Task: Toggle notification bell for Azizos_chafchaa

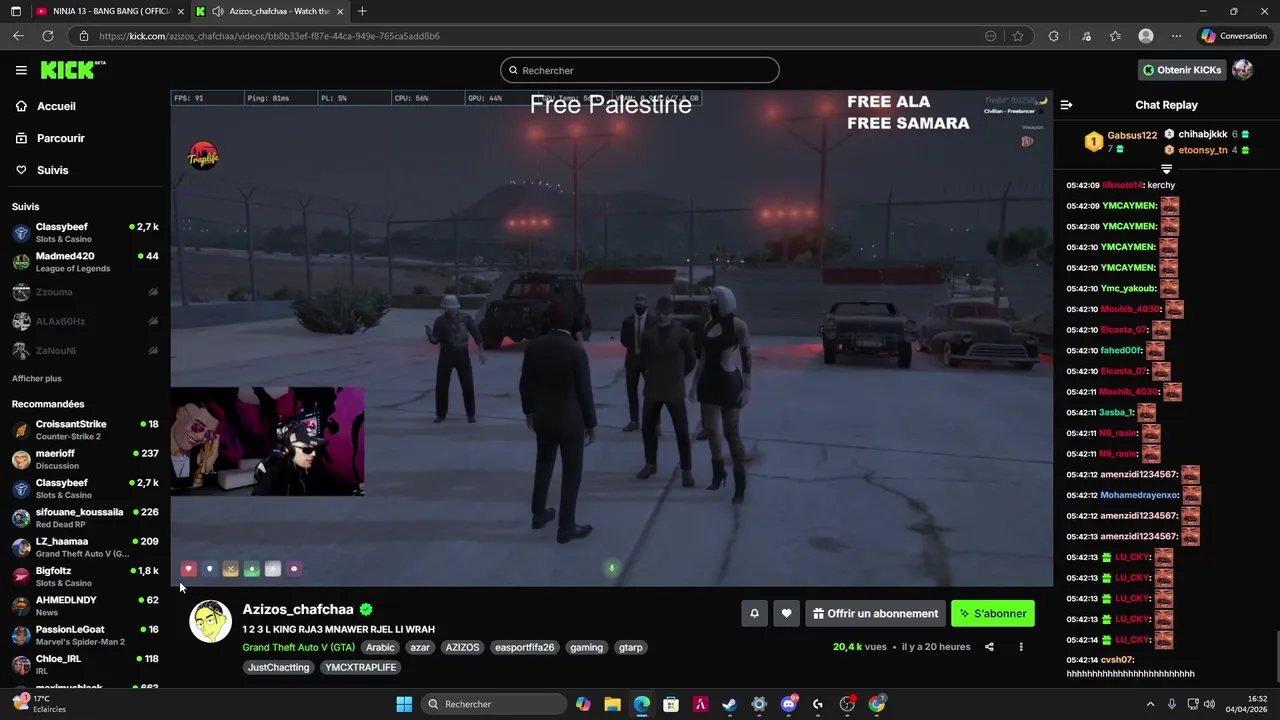Action: [754, 614]
